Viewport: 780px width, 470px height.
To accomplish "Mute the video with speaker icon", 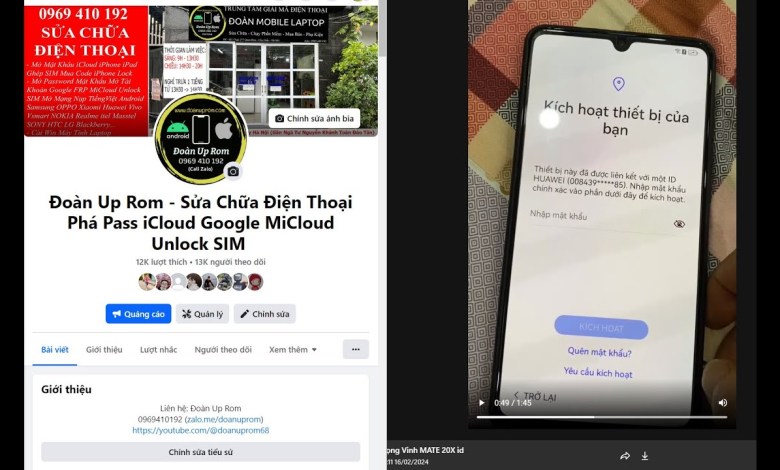I will 723,402.
